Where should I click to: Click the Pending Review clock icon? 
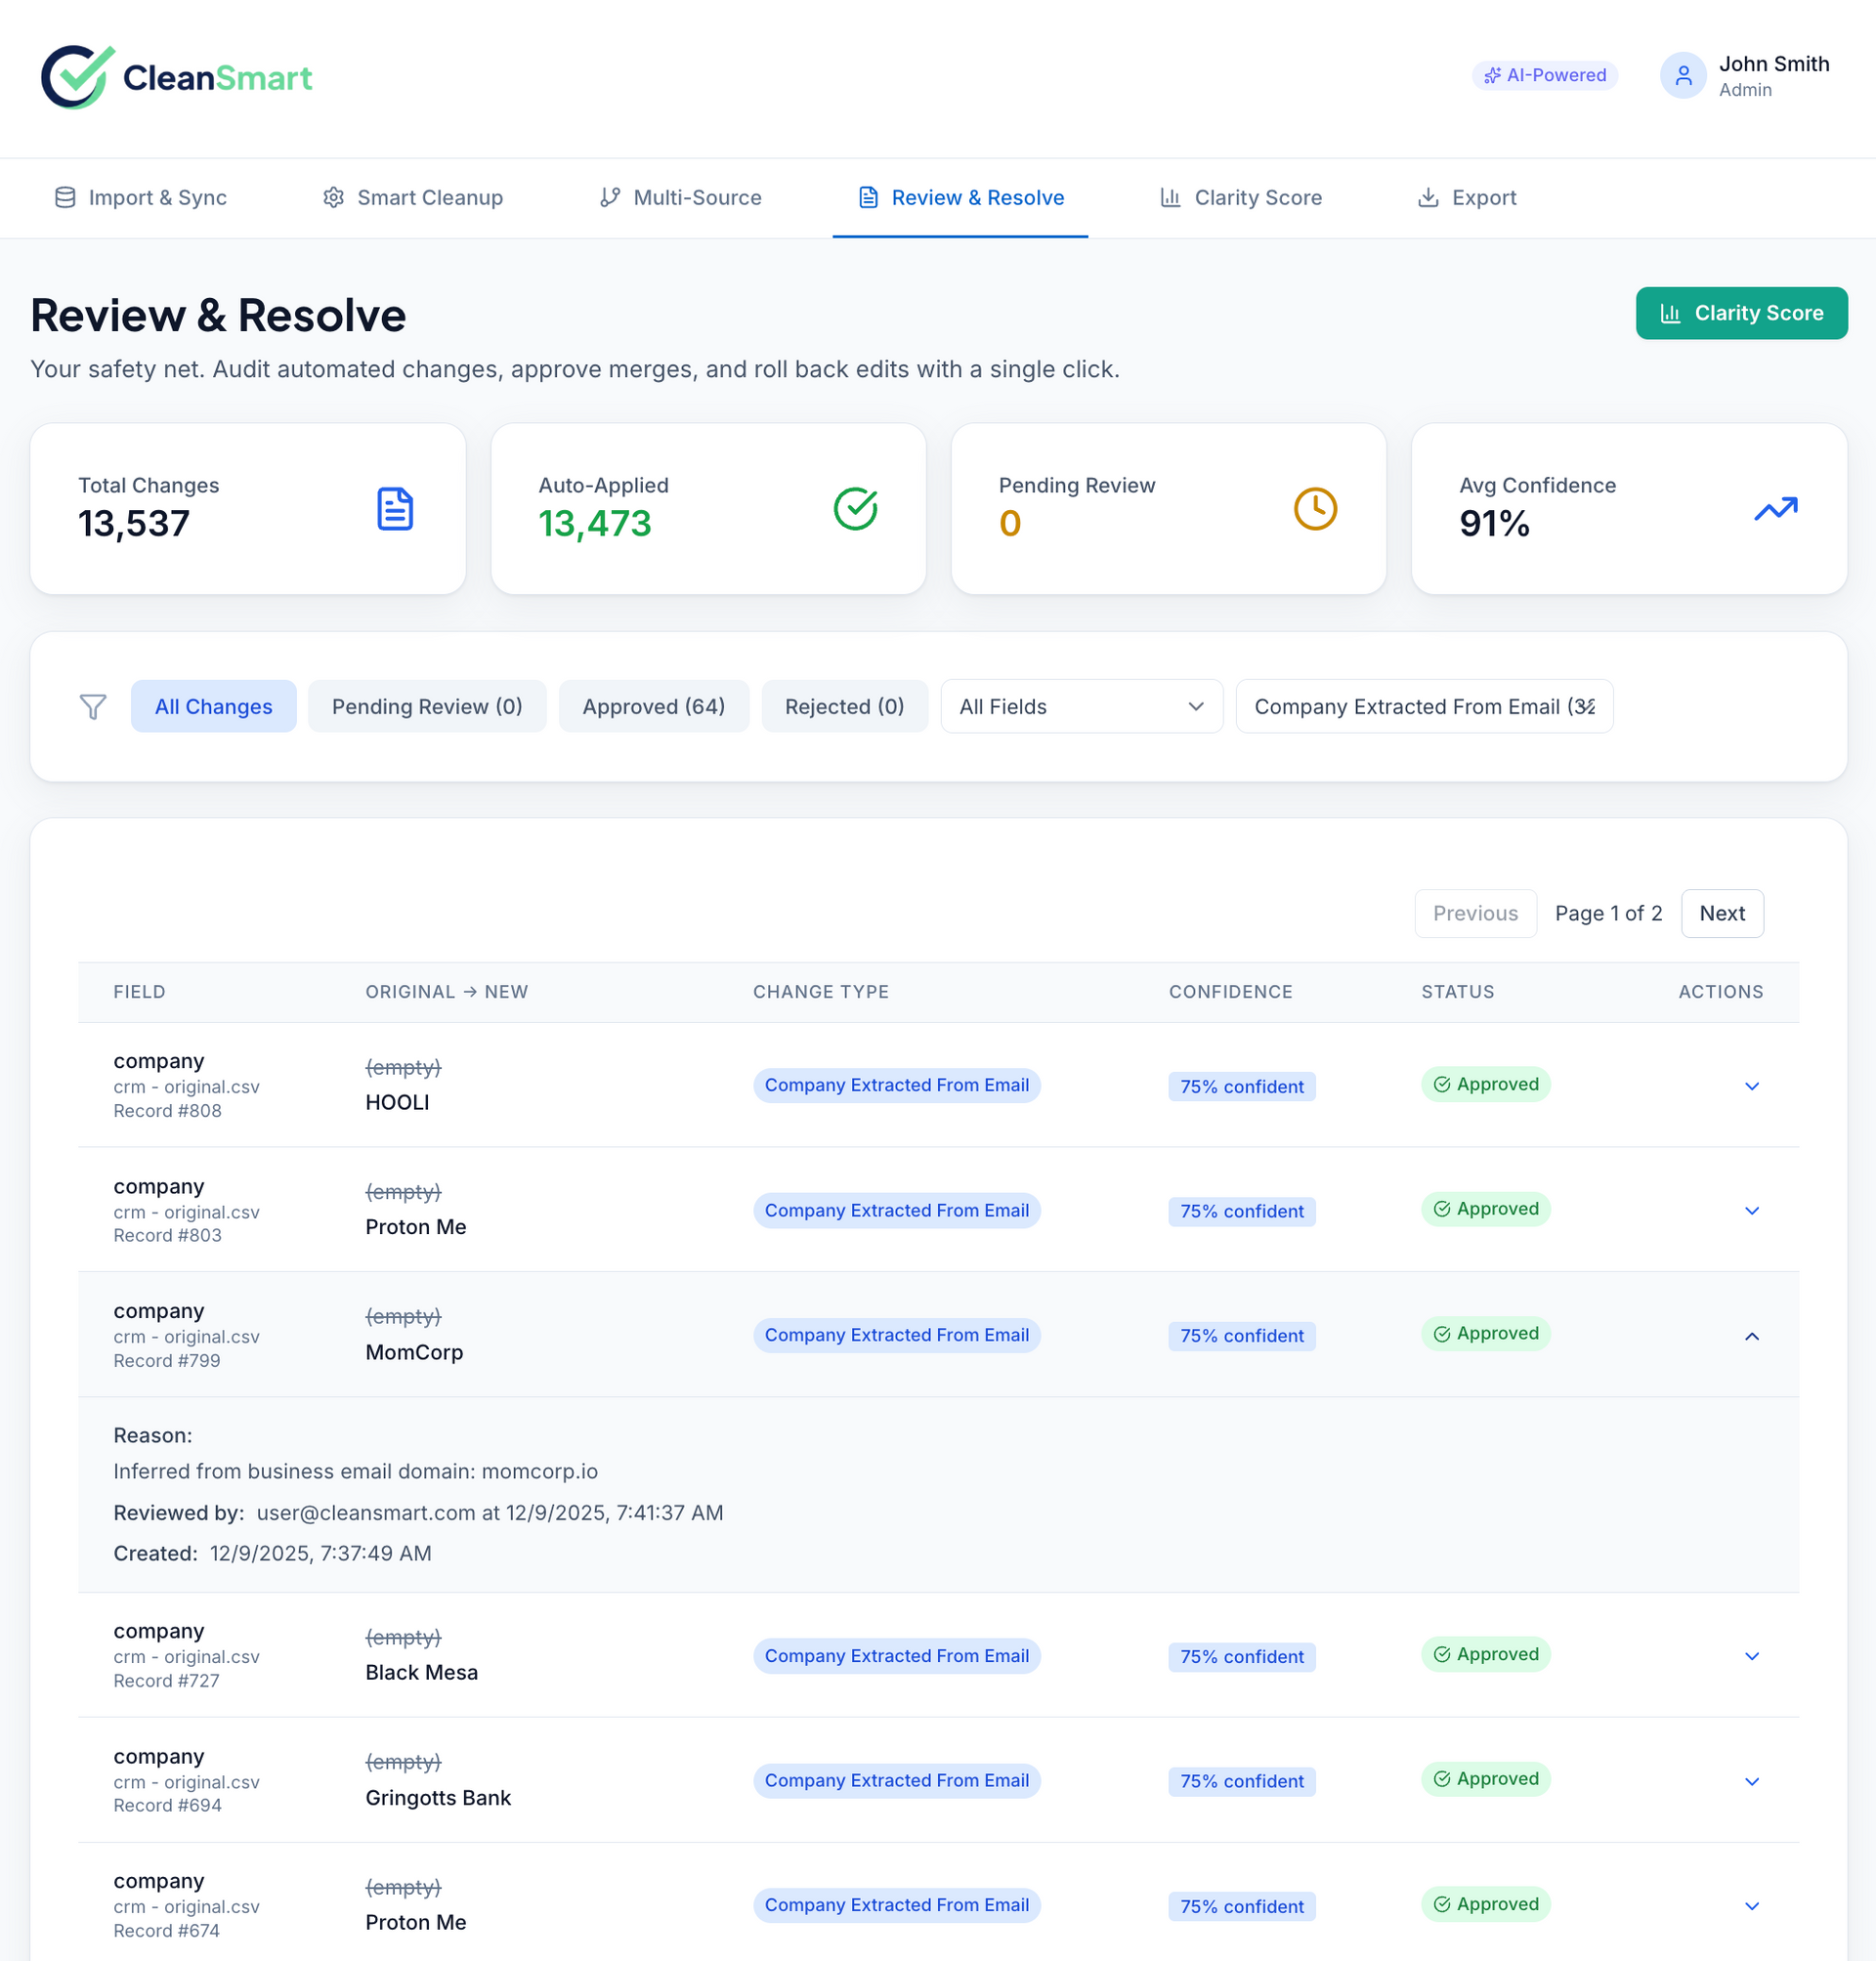(x=1315, y=509)
